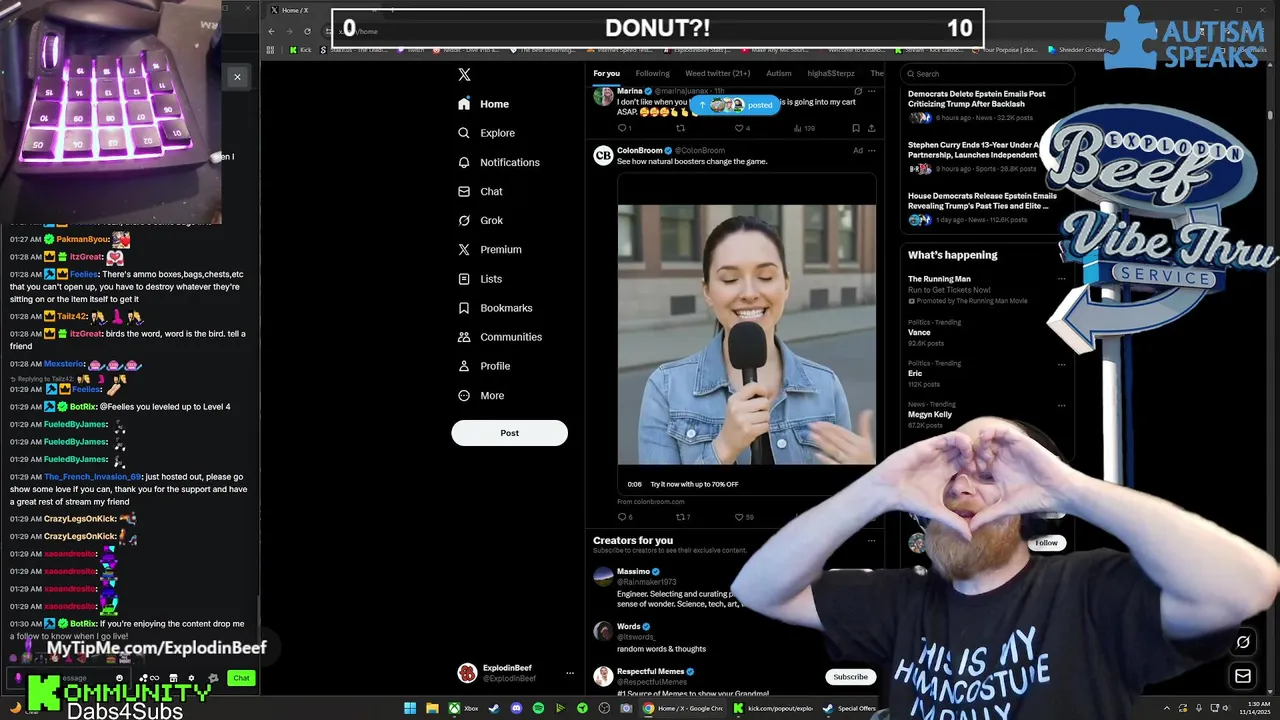Viewport: 1280px width, 720px height.
Task: Click the Follow button
Action: (1046, 543)
